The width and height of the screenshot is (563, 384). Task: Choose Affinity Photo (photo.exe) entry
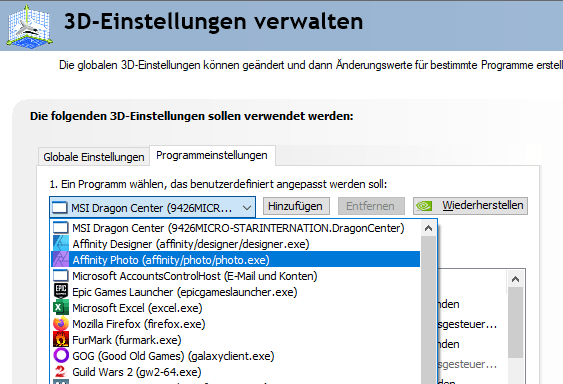tap(236, 259)
